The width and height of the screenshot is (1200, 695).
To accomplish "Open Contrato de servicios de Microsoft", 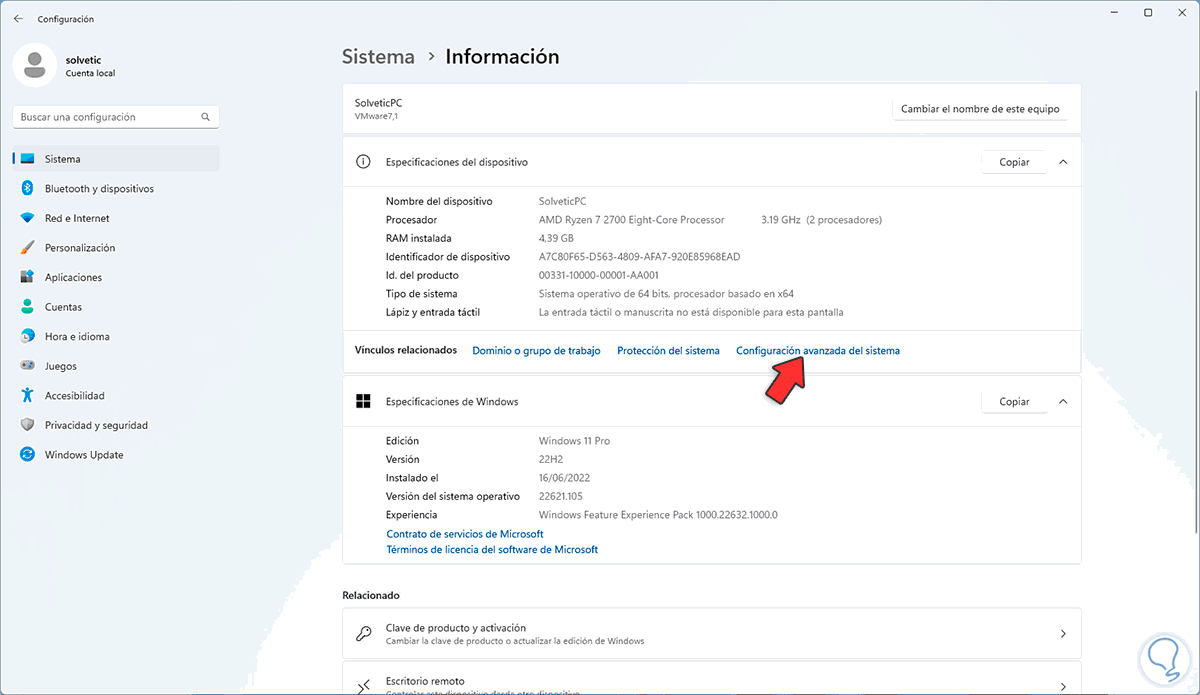I will (x=465, y=534).
